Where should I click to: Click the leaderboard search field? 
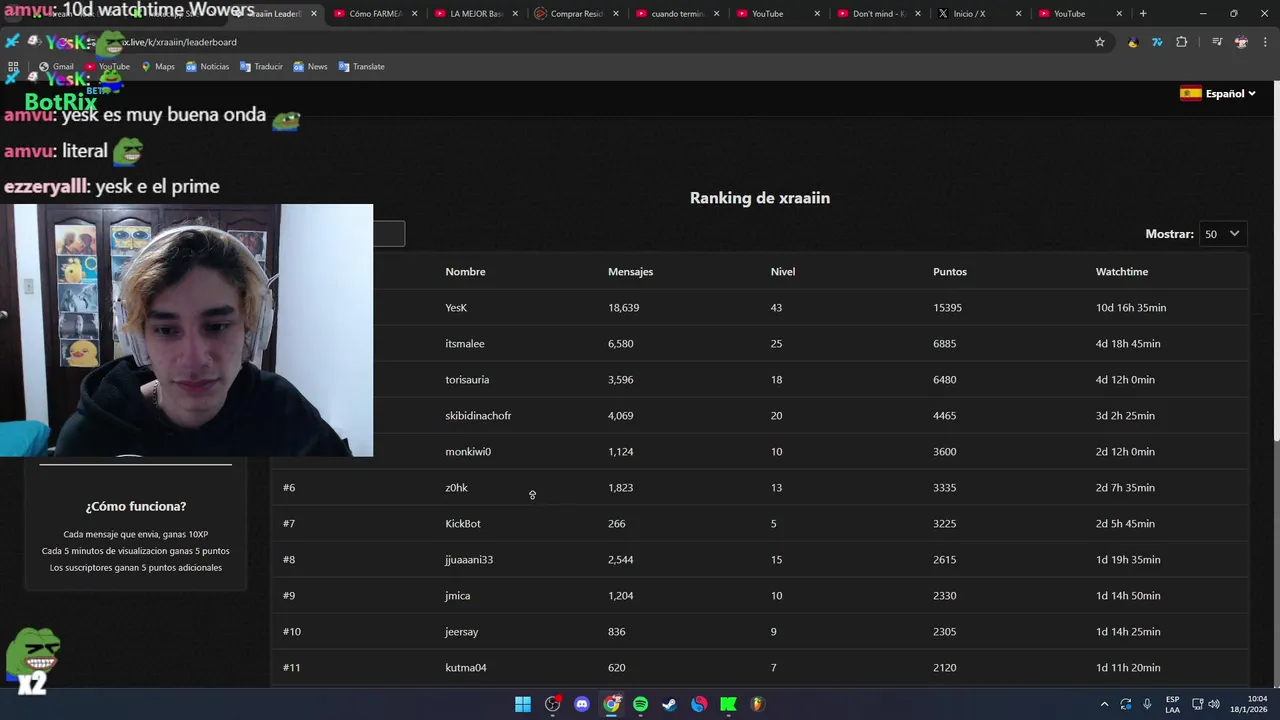click(389, 234)
